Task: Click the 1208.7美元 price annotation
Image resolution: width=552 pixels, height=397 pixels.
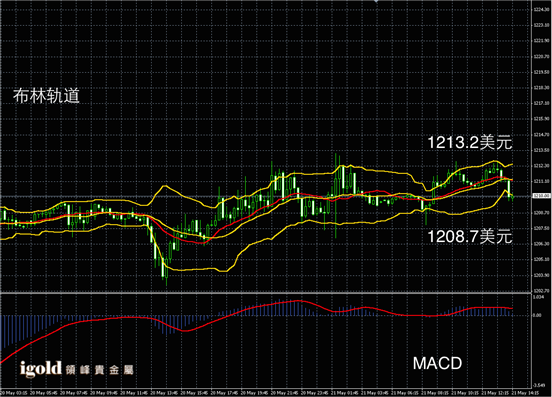Action: (470, 236)
